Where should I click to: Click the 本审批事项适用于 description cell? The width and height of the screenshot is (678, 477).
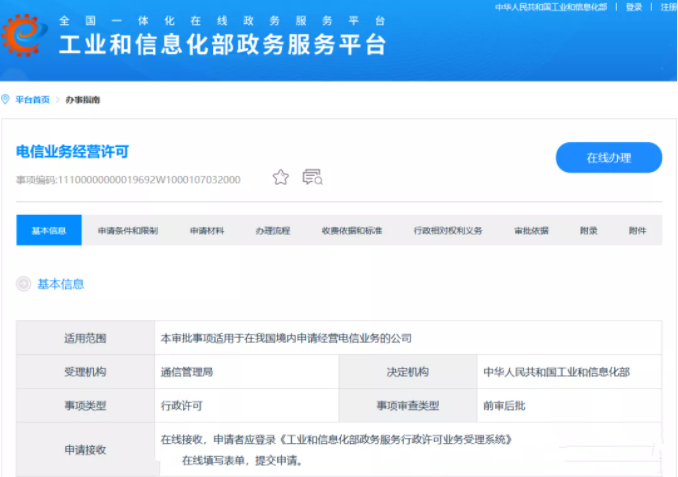tap(408, 338)
